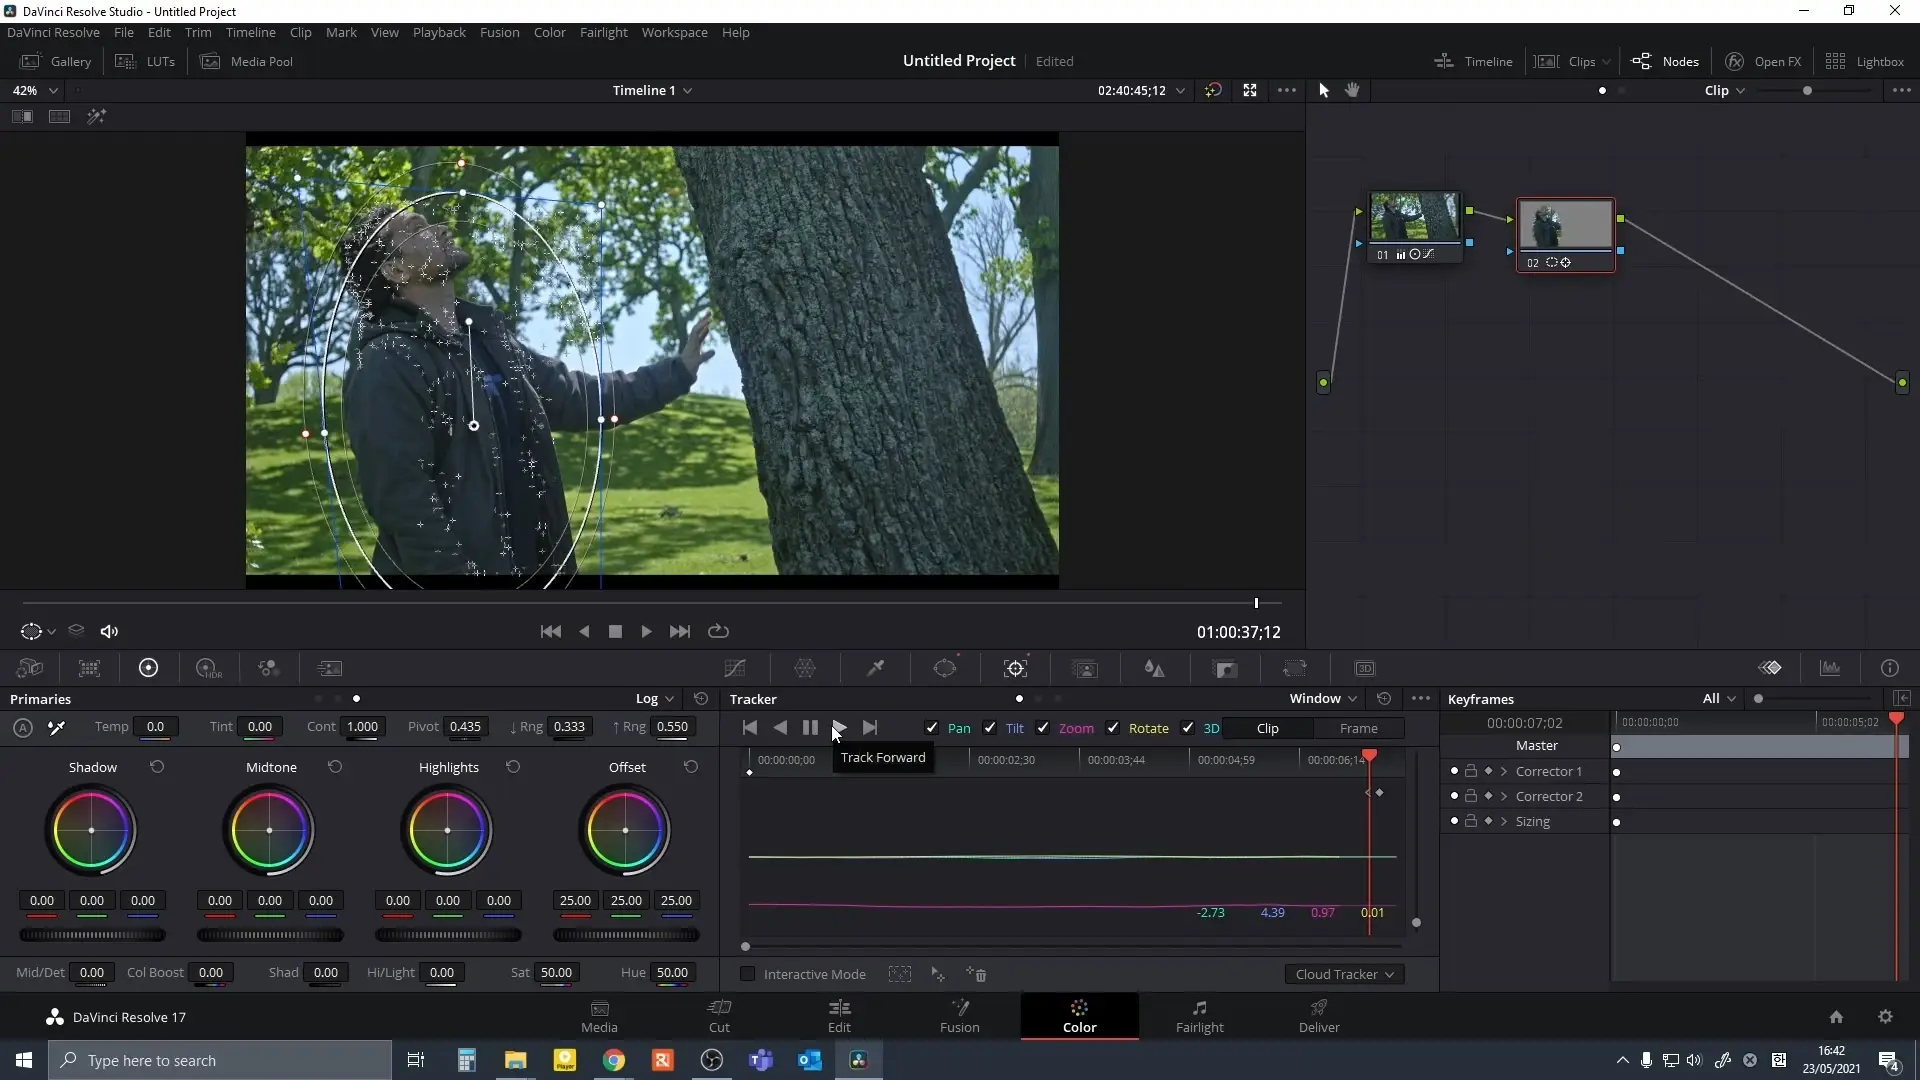Select the Color Wheels palette icon

148,668
